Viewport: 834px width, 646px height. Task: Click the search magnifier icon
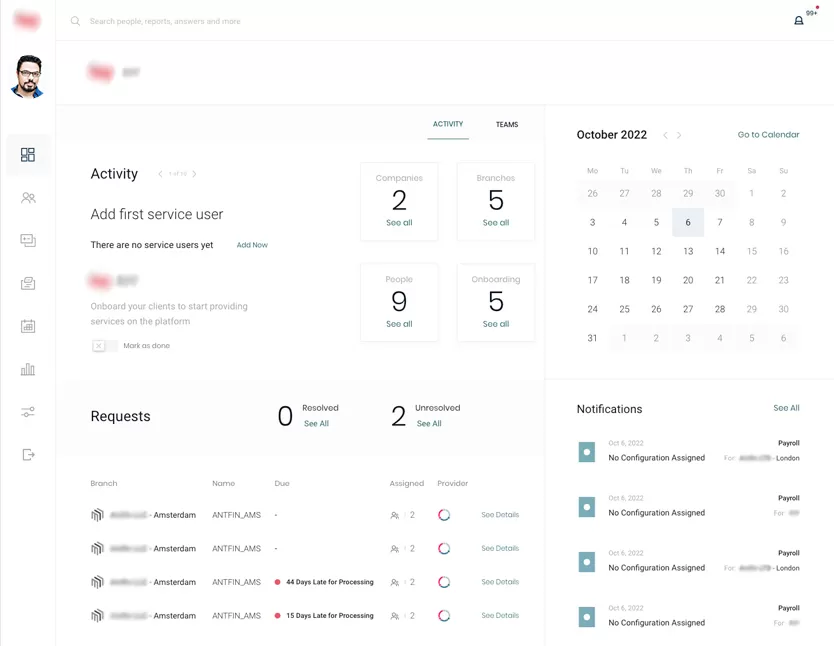76,21
